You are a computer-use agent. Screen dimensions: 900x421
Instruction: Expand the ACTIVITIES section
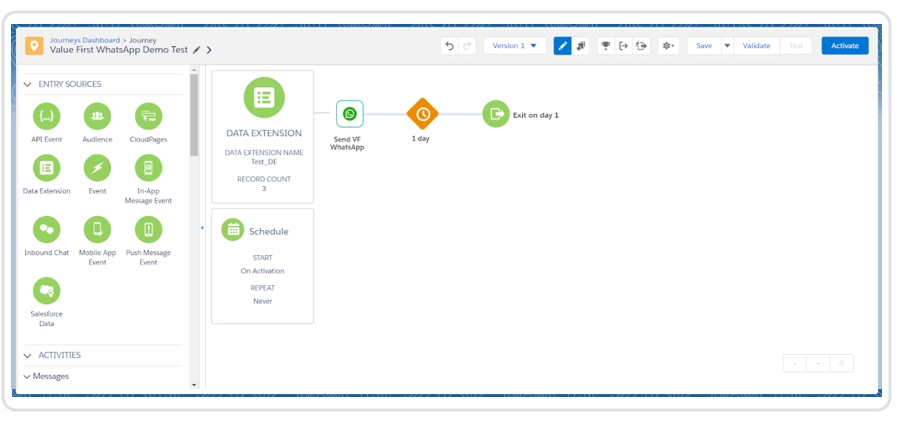click(28, 355)
